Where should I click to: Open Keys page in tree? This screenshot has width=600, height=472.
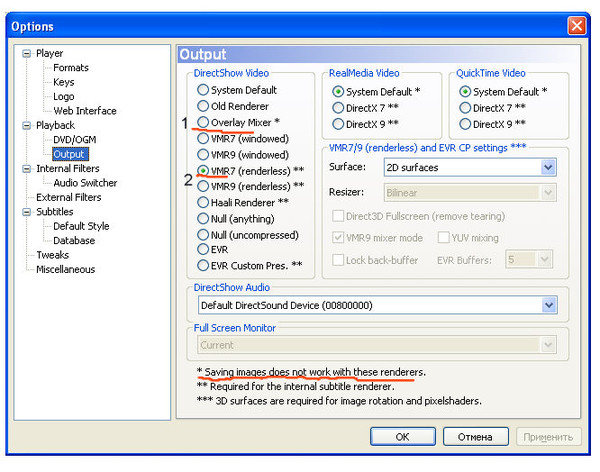tap(64, 82)
